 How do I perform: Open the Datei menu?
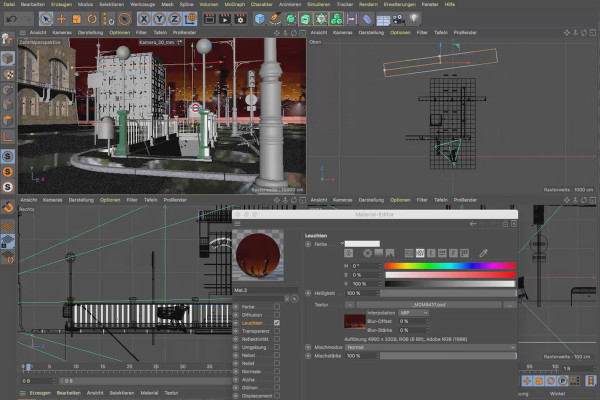pyautogui.click(x=9, y=4)
